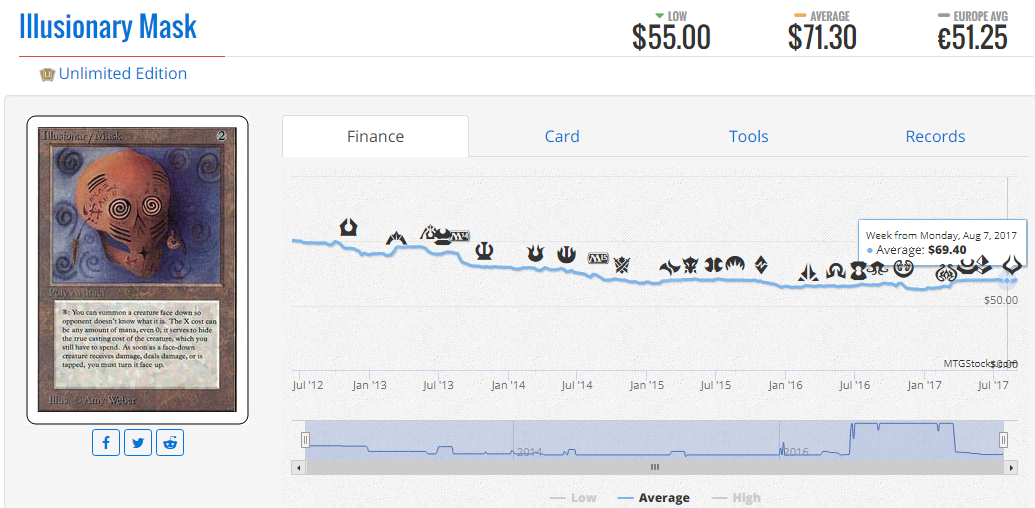Click the Fate Reforged set symbol
This screenshot has height=508, width=1035.
pos(670,267)
